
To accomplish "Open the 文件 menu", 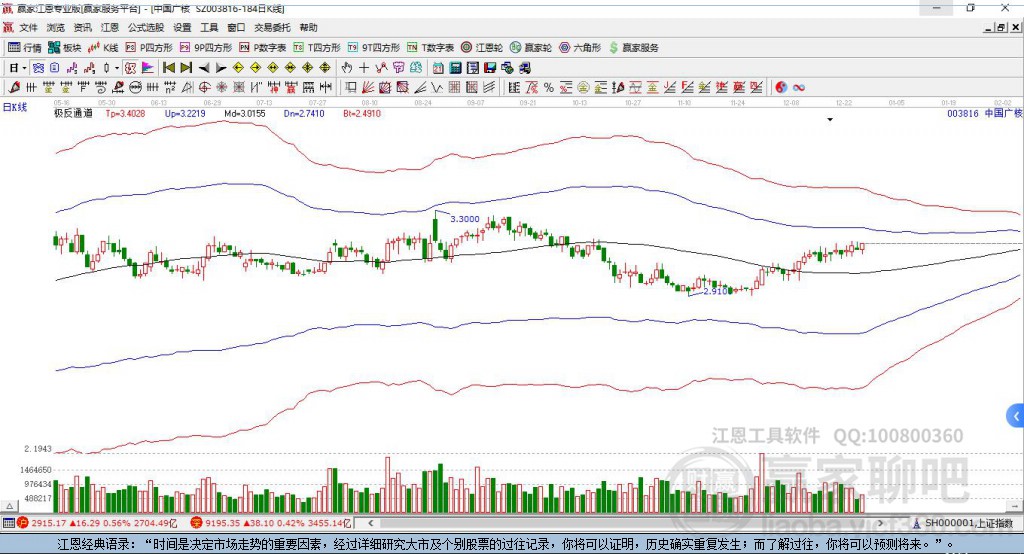I will point(28,27).
